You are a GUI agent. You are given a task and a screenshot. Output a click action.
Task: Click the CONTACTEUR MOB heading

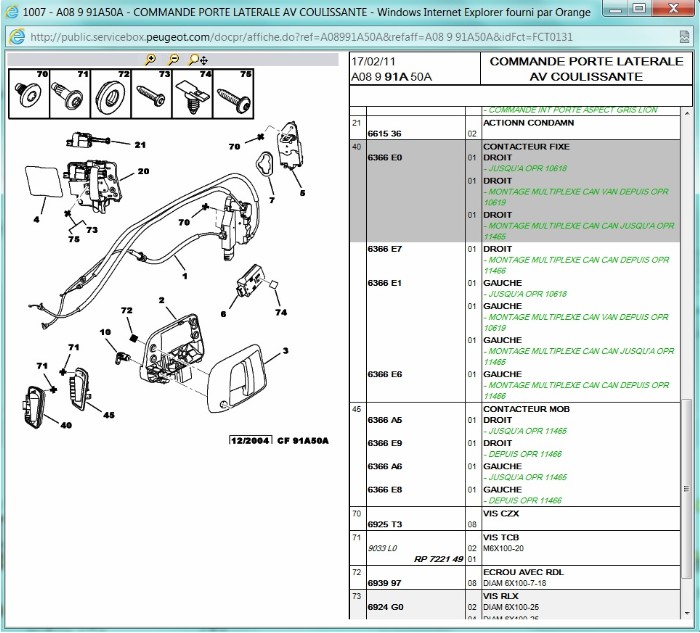[526, 409]
